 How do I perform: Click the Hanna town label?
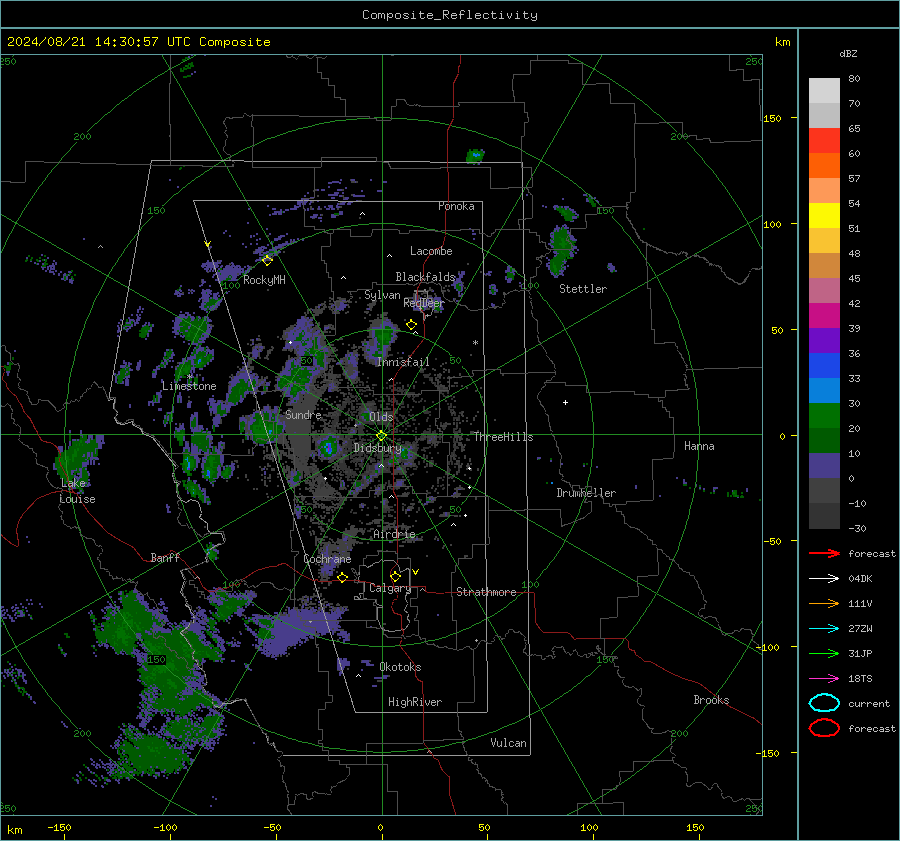coord(699,446)
